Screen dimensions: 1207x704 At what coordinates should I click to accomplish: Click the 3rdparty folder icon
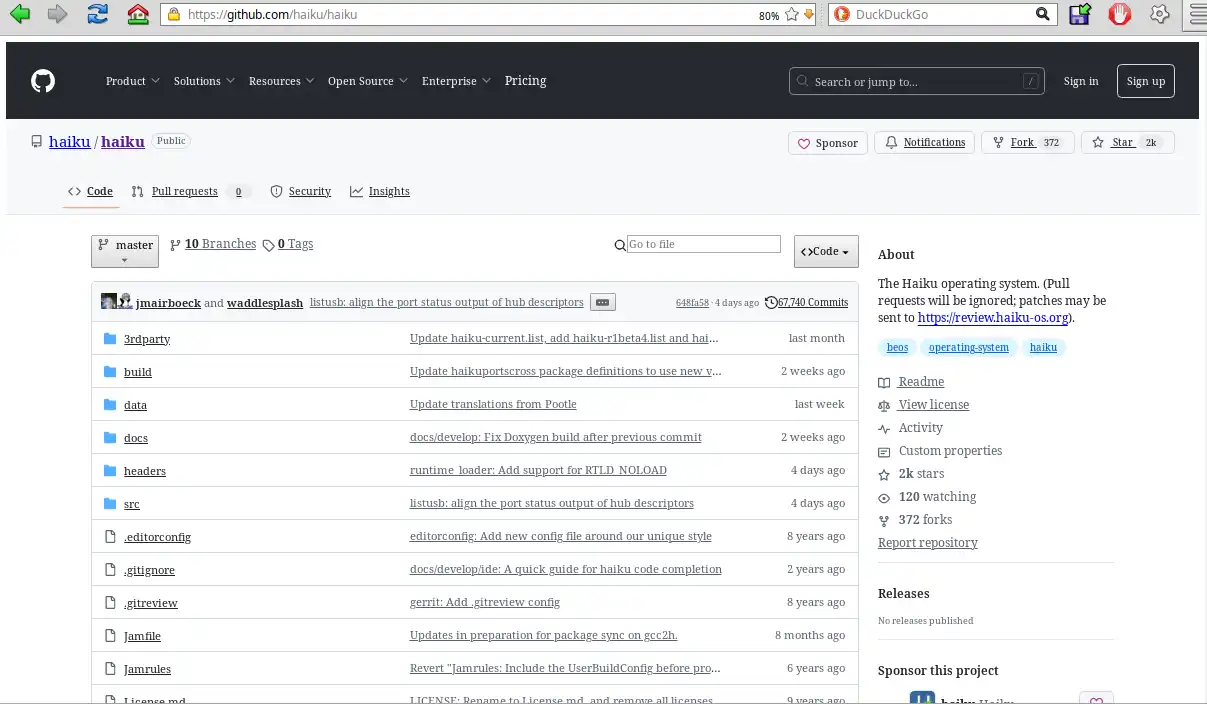pyautogui.click(x=111, y=339)
